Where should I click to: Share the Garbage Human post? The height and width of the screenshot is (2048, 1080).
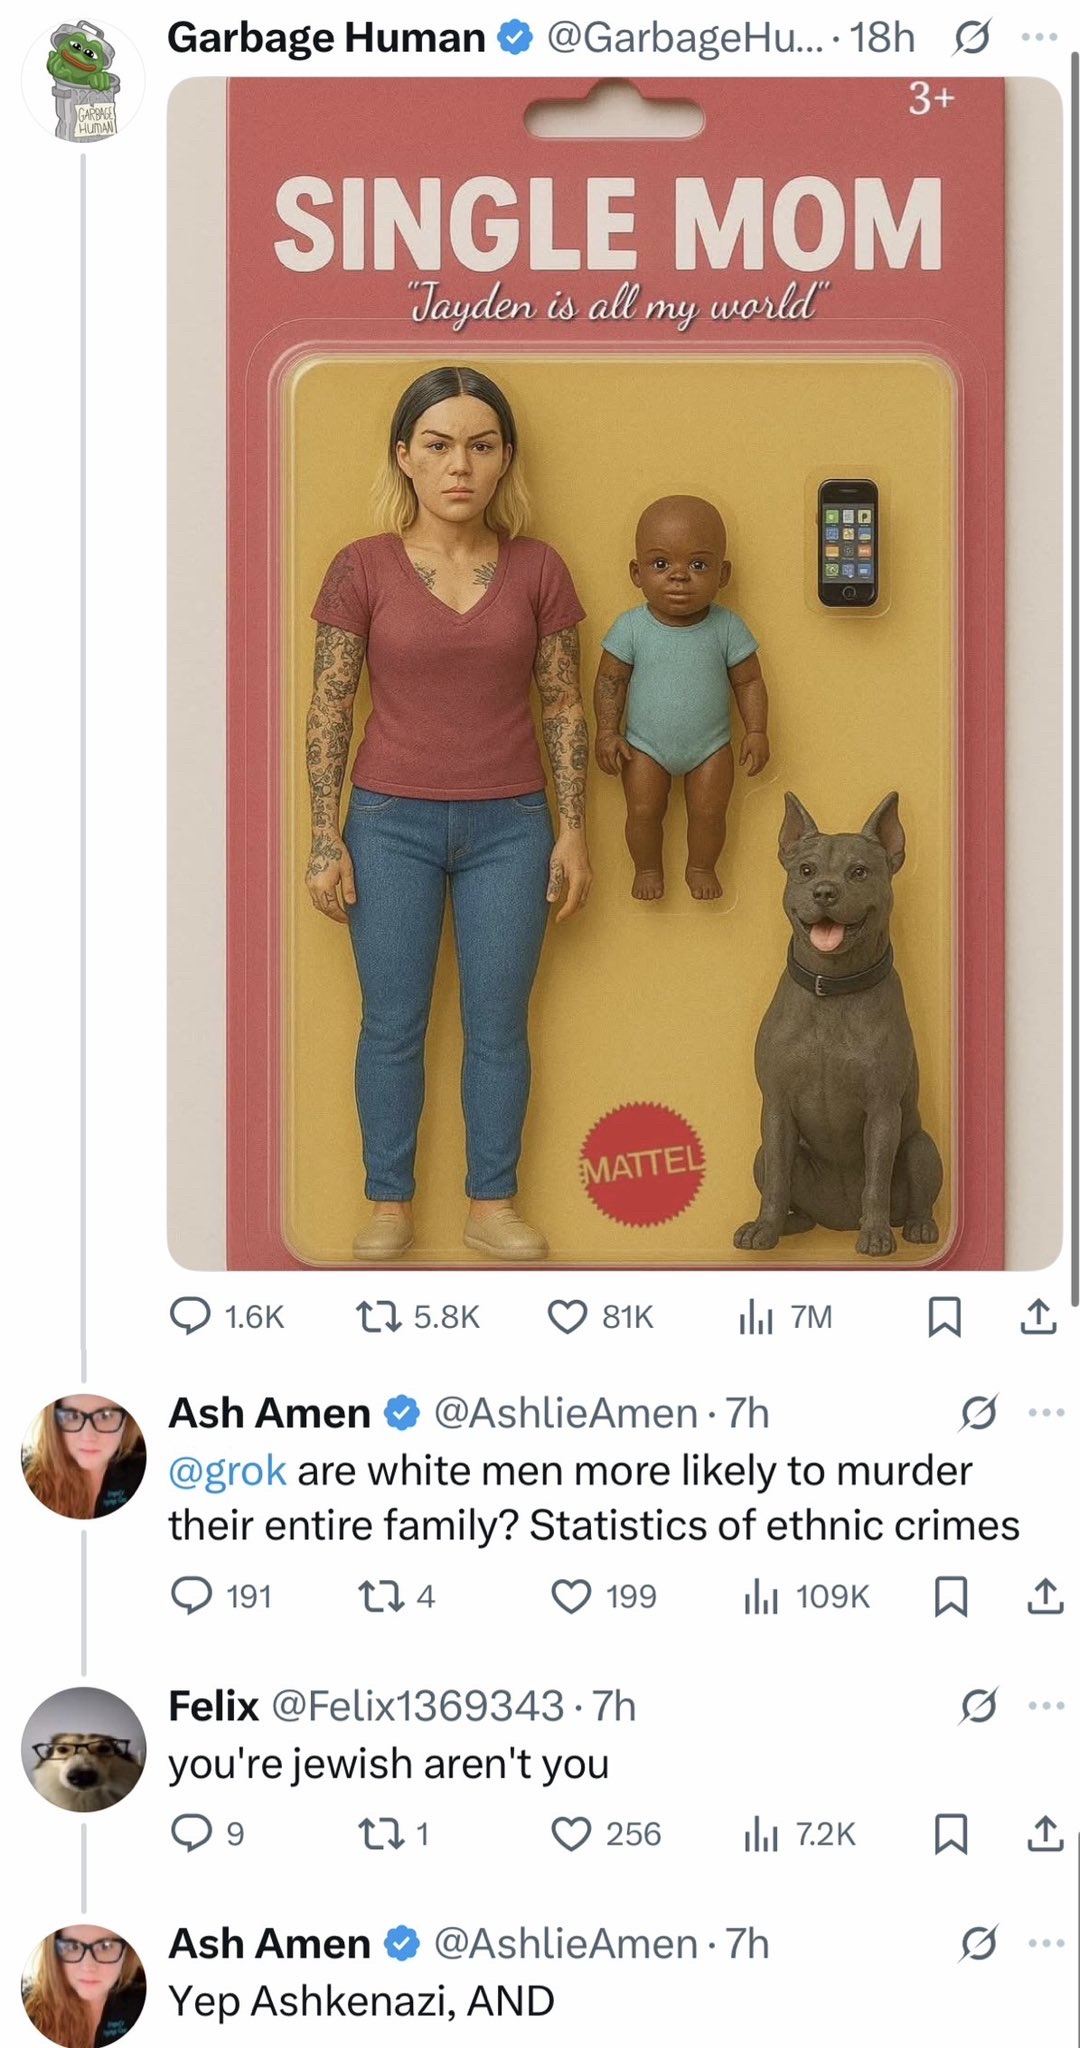[x=1038, y=1317]
